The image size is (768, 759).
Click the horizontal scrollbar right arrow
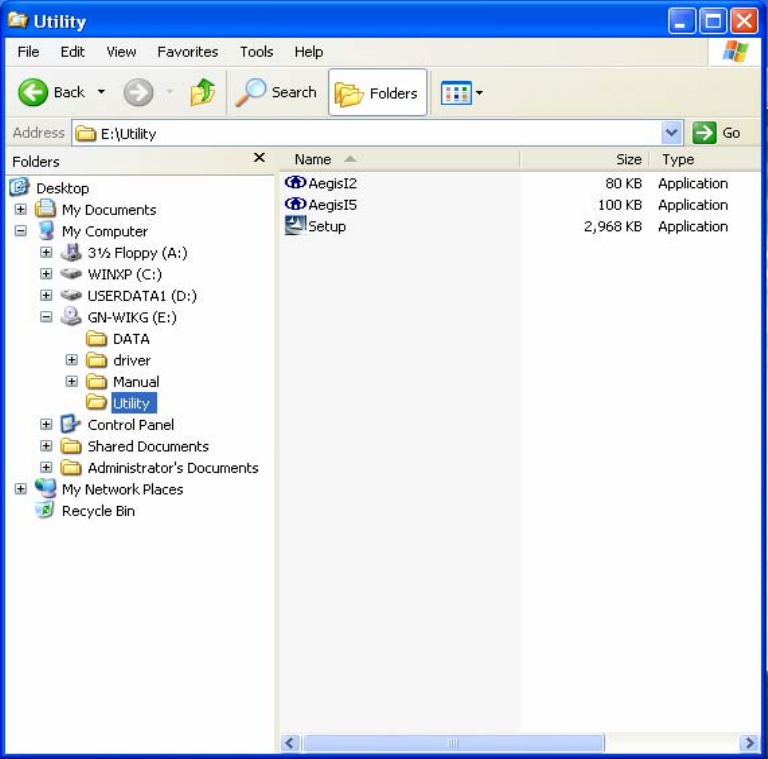pos(749,743)
